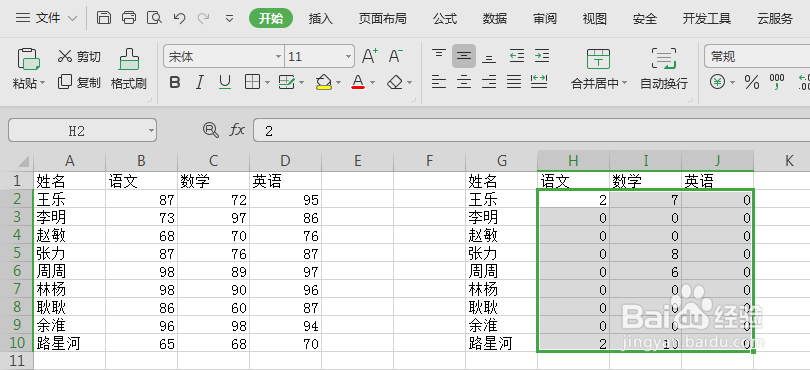Align text right
810x370 pixels.
click(x=489, y=82)
